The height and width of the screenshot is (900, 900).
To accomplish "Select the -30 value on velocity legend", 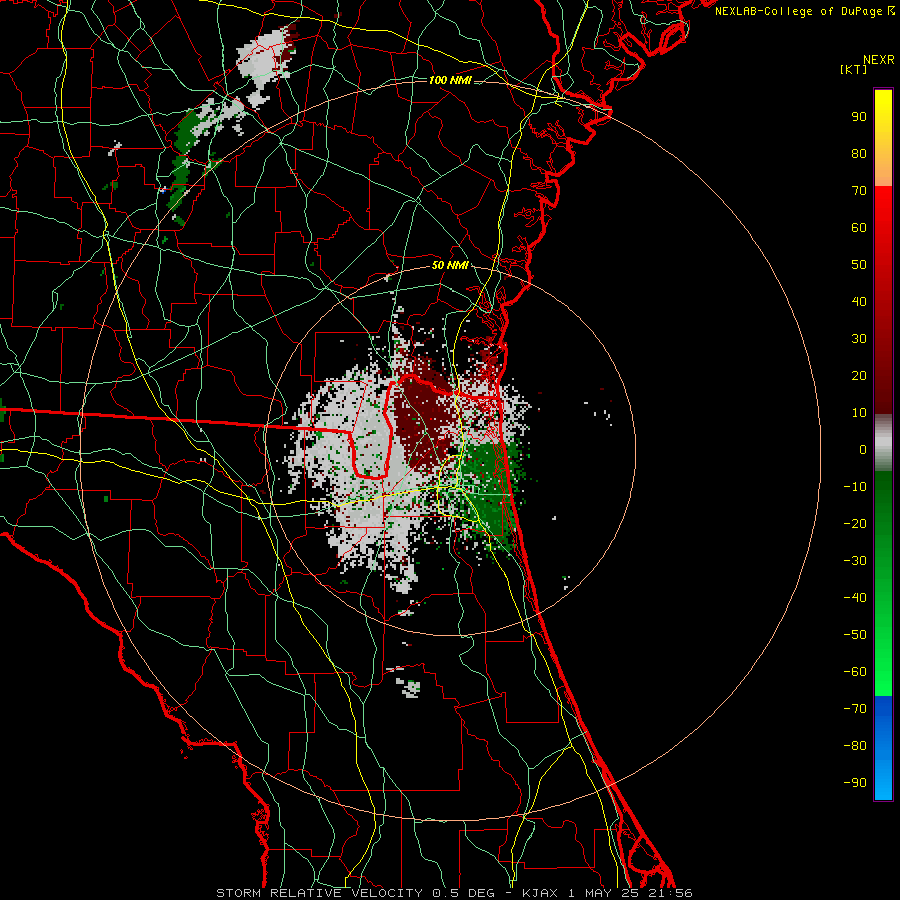I will pyautogui.click(x=855, y=561).
